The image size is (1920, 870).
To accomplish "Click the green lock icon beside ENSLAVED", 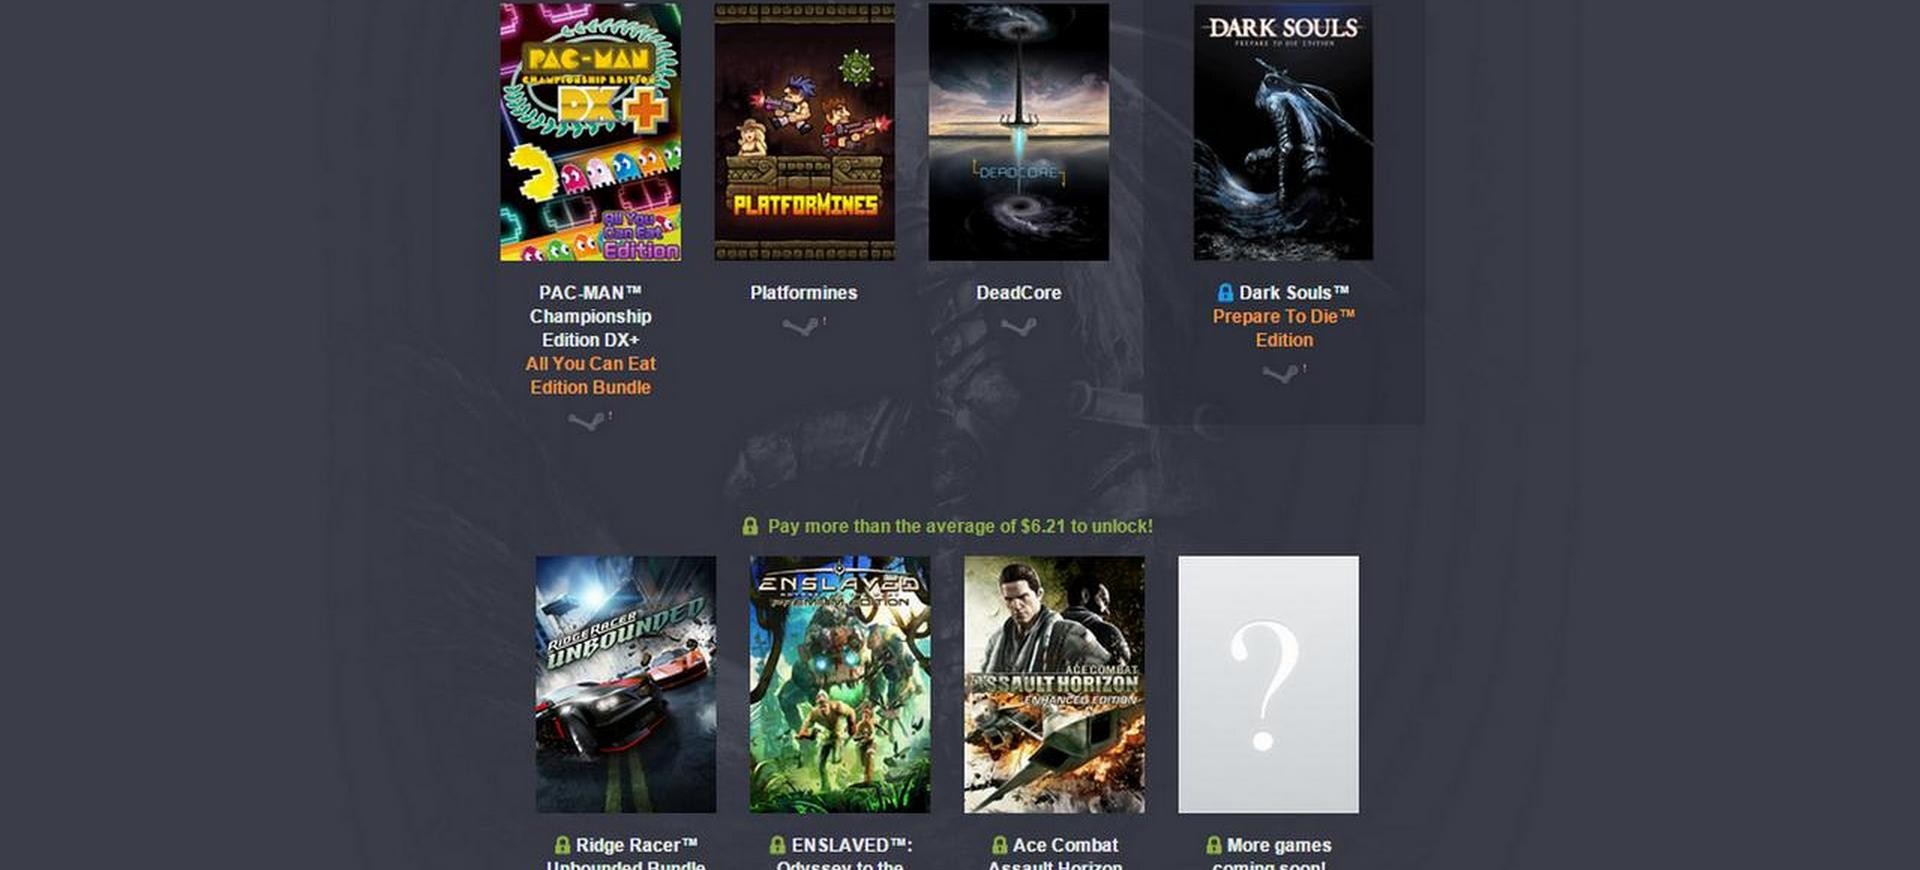I will coord(778,845).
